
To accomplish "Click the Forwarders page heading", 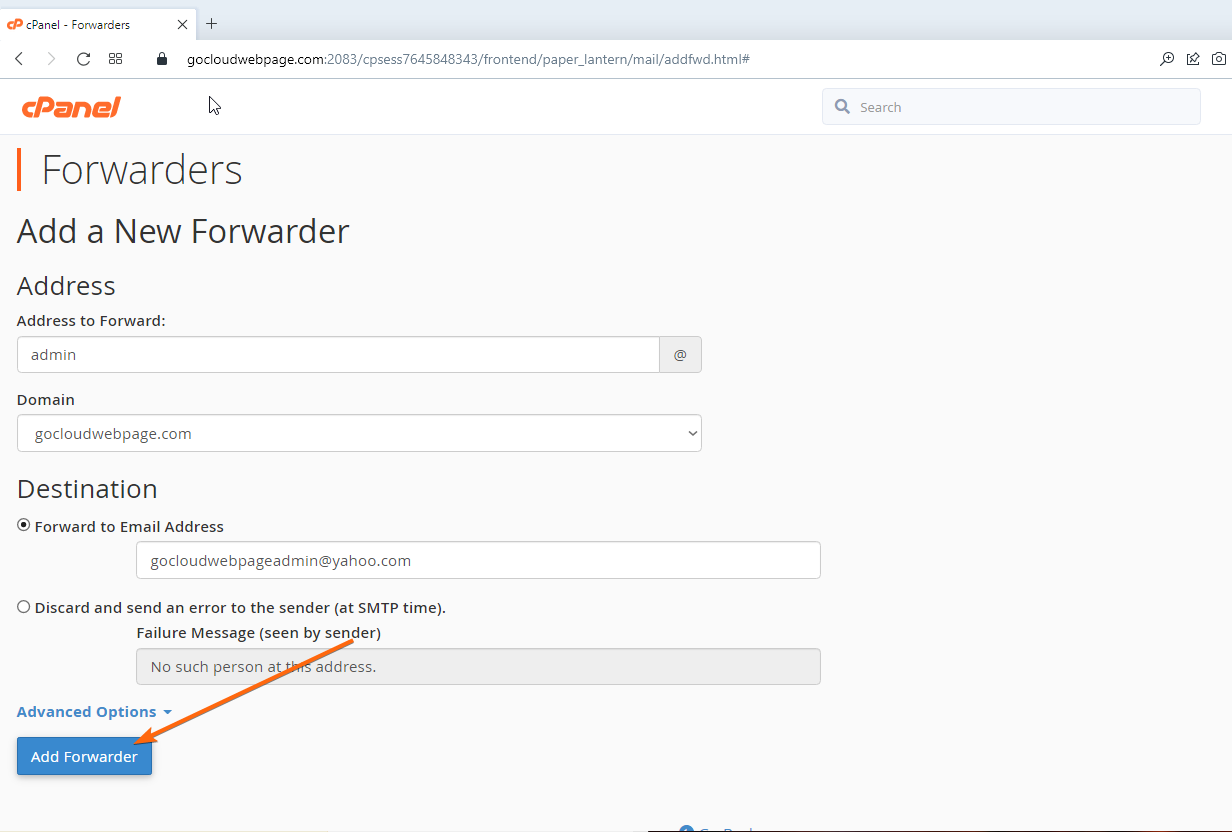I will (x=142, y=170).
